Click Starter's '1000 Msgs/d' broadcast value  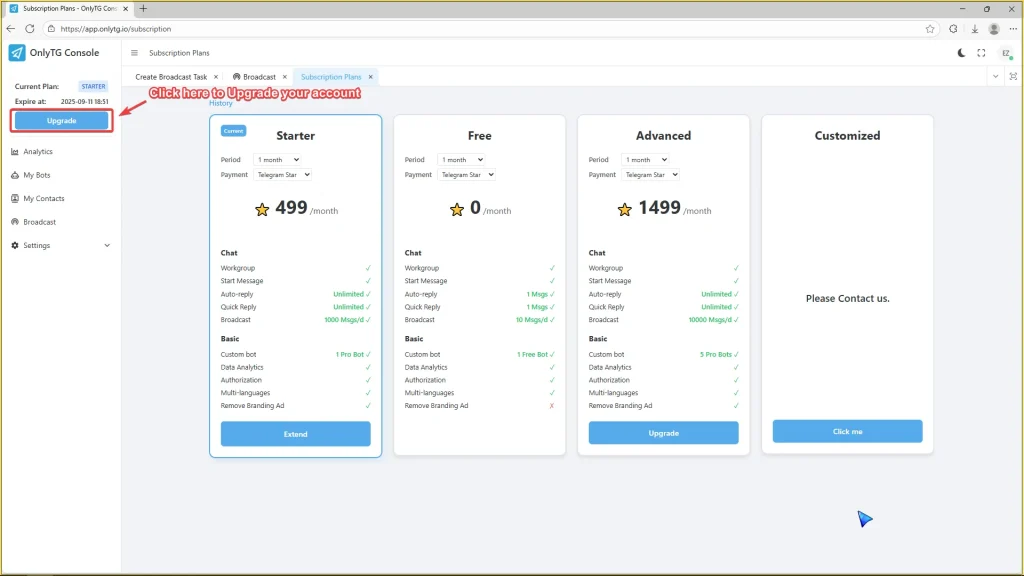(x=344, y=320)
